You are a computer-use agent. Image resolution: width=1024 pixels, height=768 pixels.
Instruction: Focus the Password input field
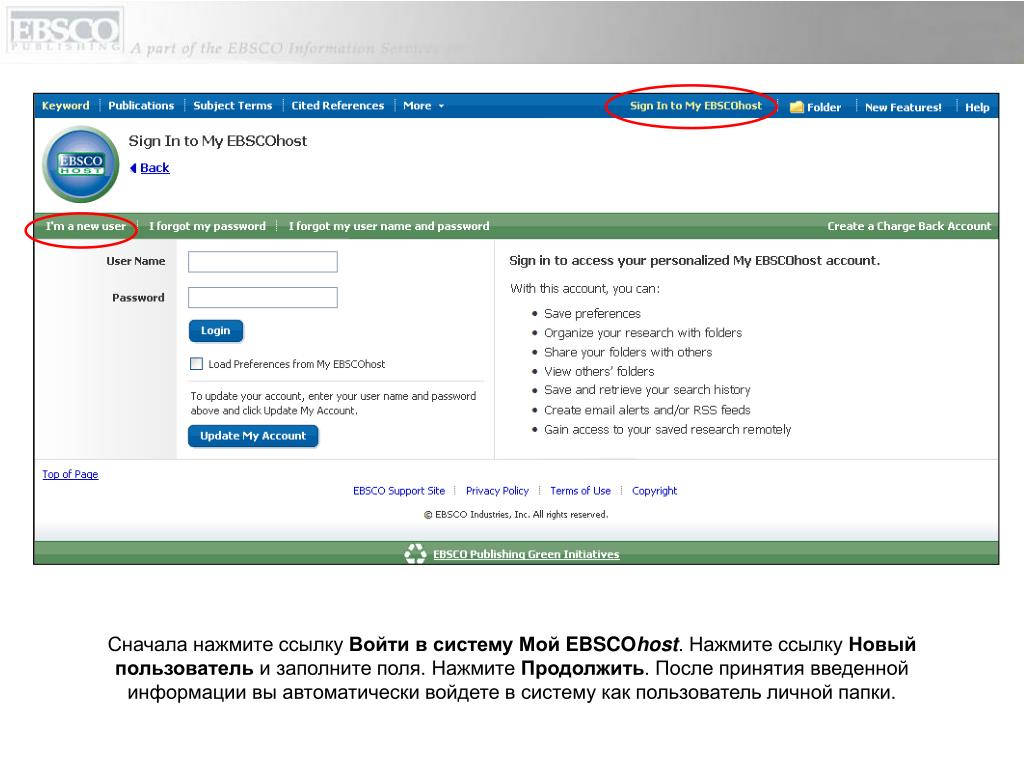(263, 298)
